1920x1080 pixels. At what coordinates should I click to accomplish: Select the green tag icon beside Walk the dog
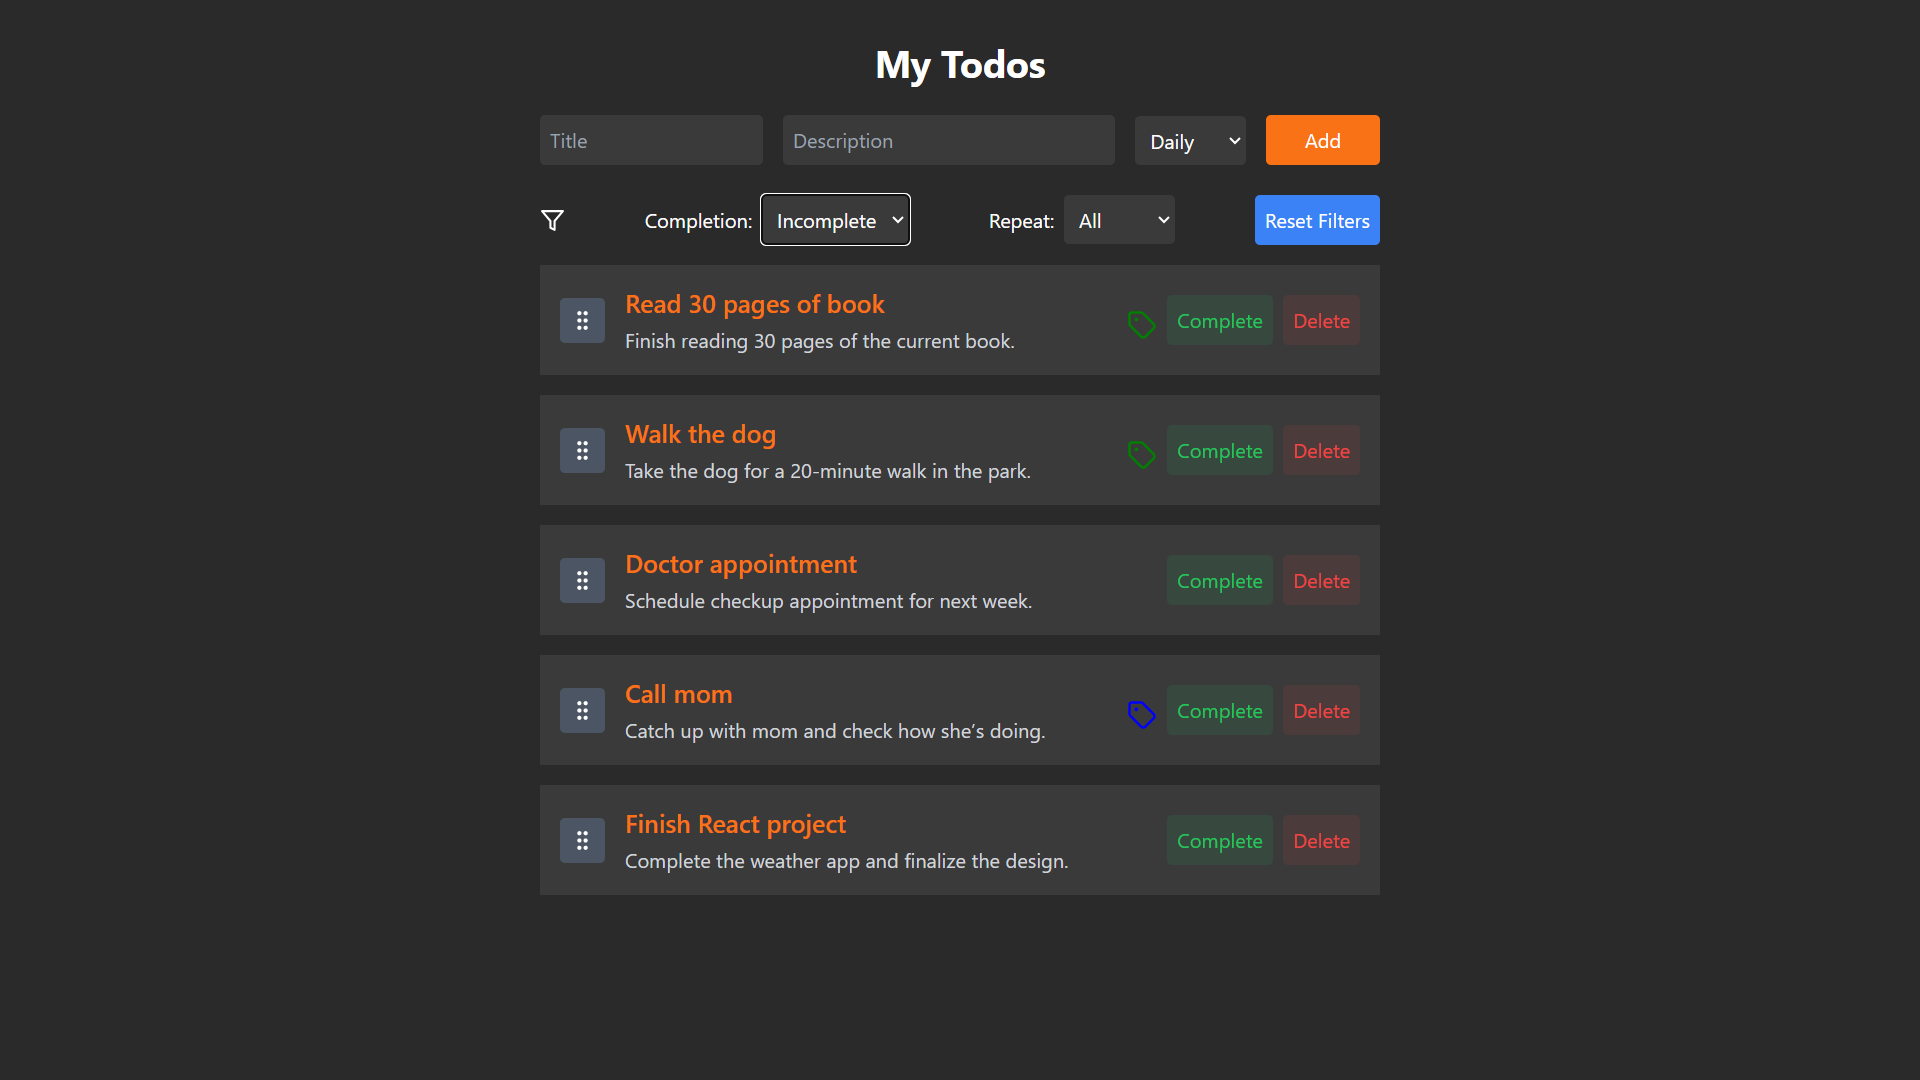[x=1141, y=454]
